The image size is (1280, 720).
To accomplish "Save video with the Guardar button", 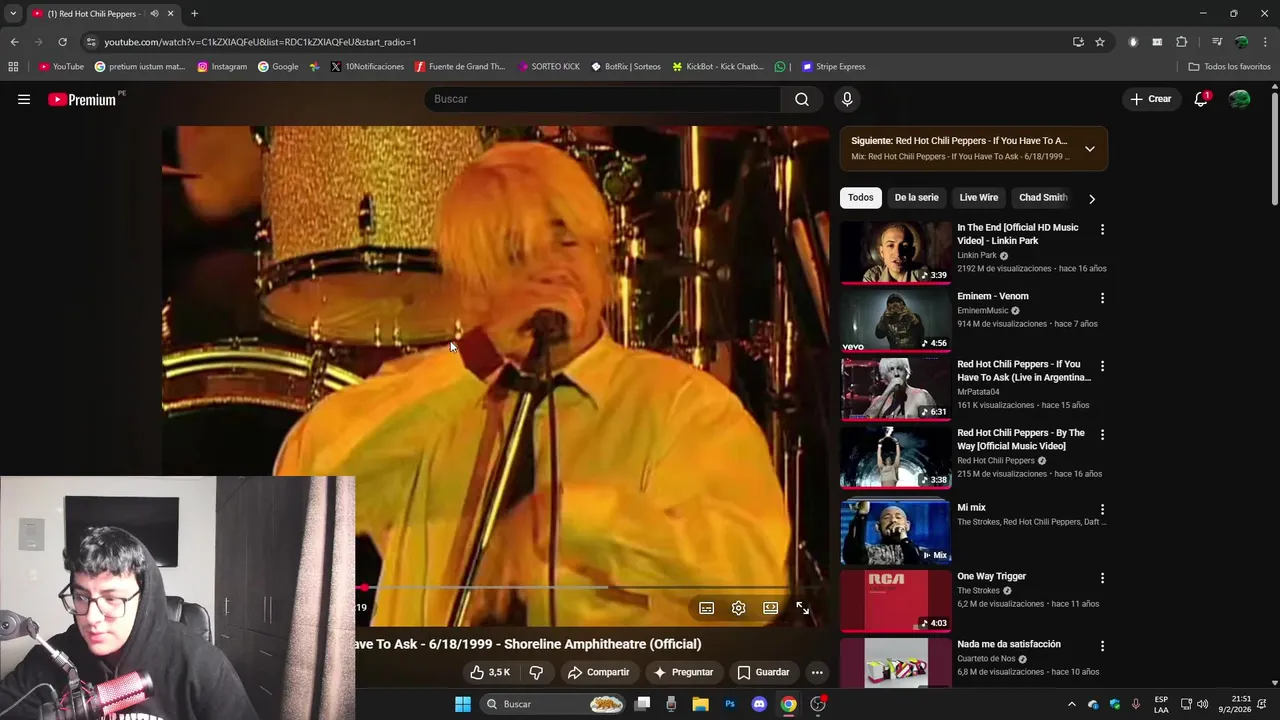I will tap(763, 672).
